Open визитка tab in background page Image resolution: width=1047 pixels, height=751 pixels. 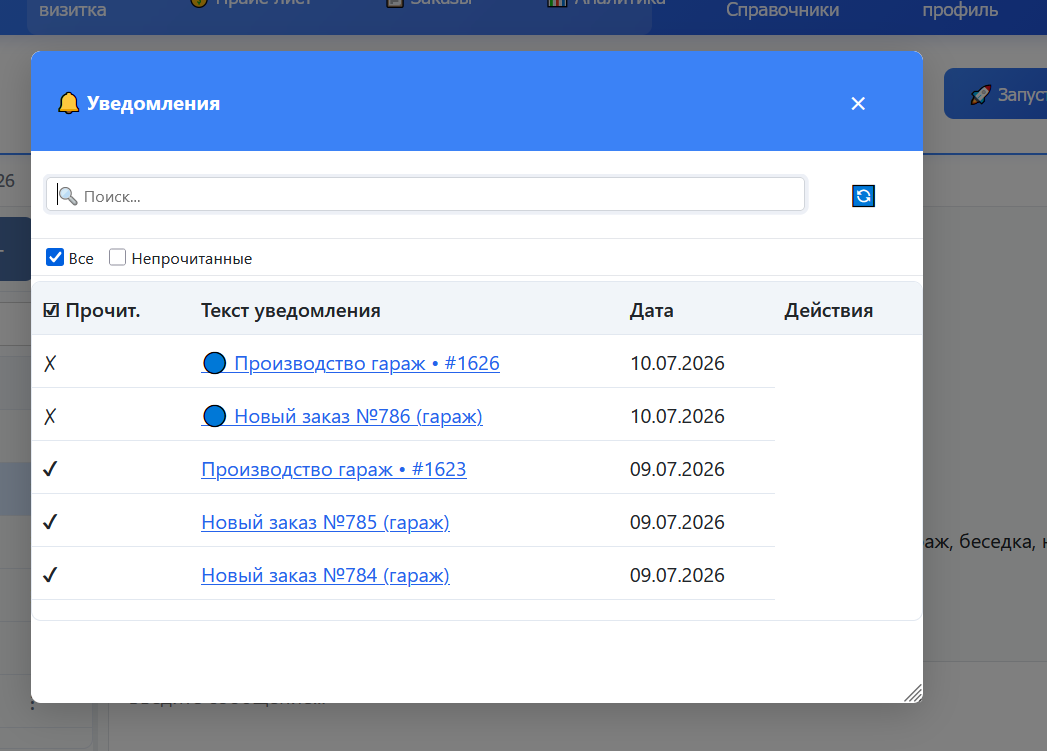73,9
